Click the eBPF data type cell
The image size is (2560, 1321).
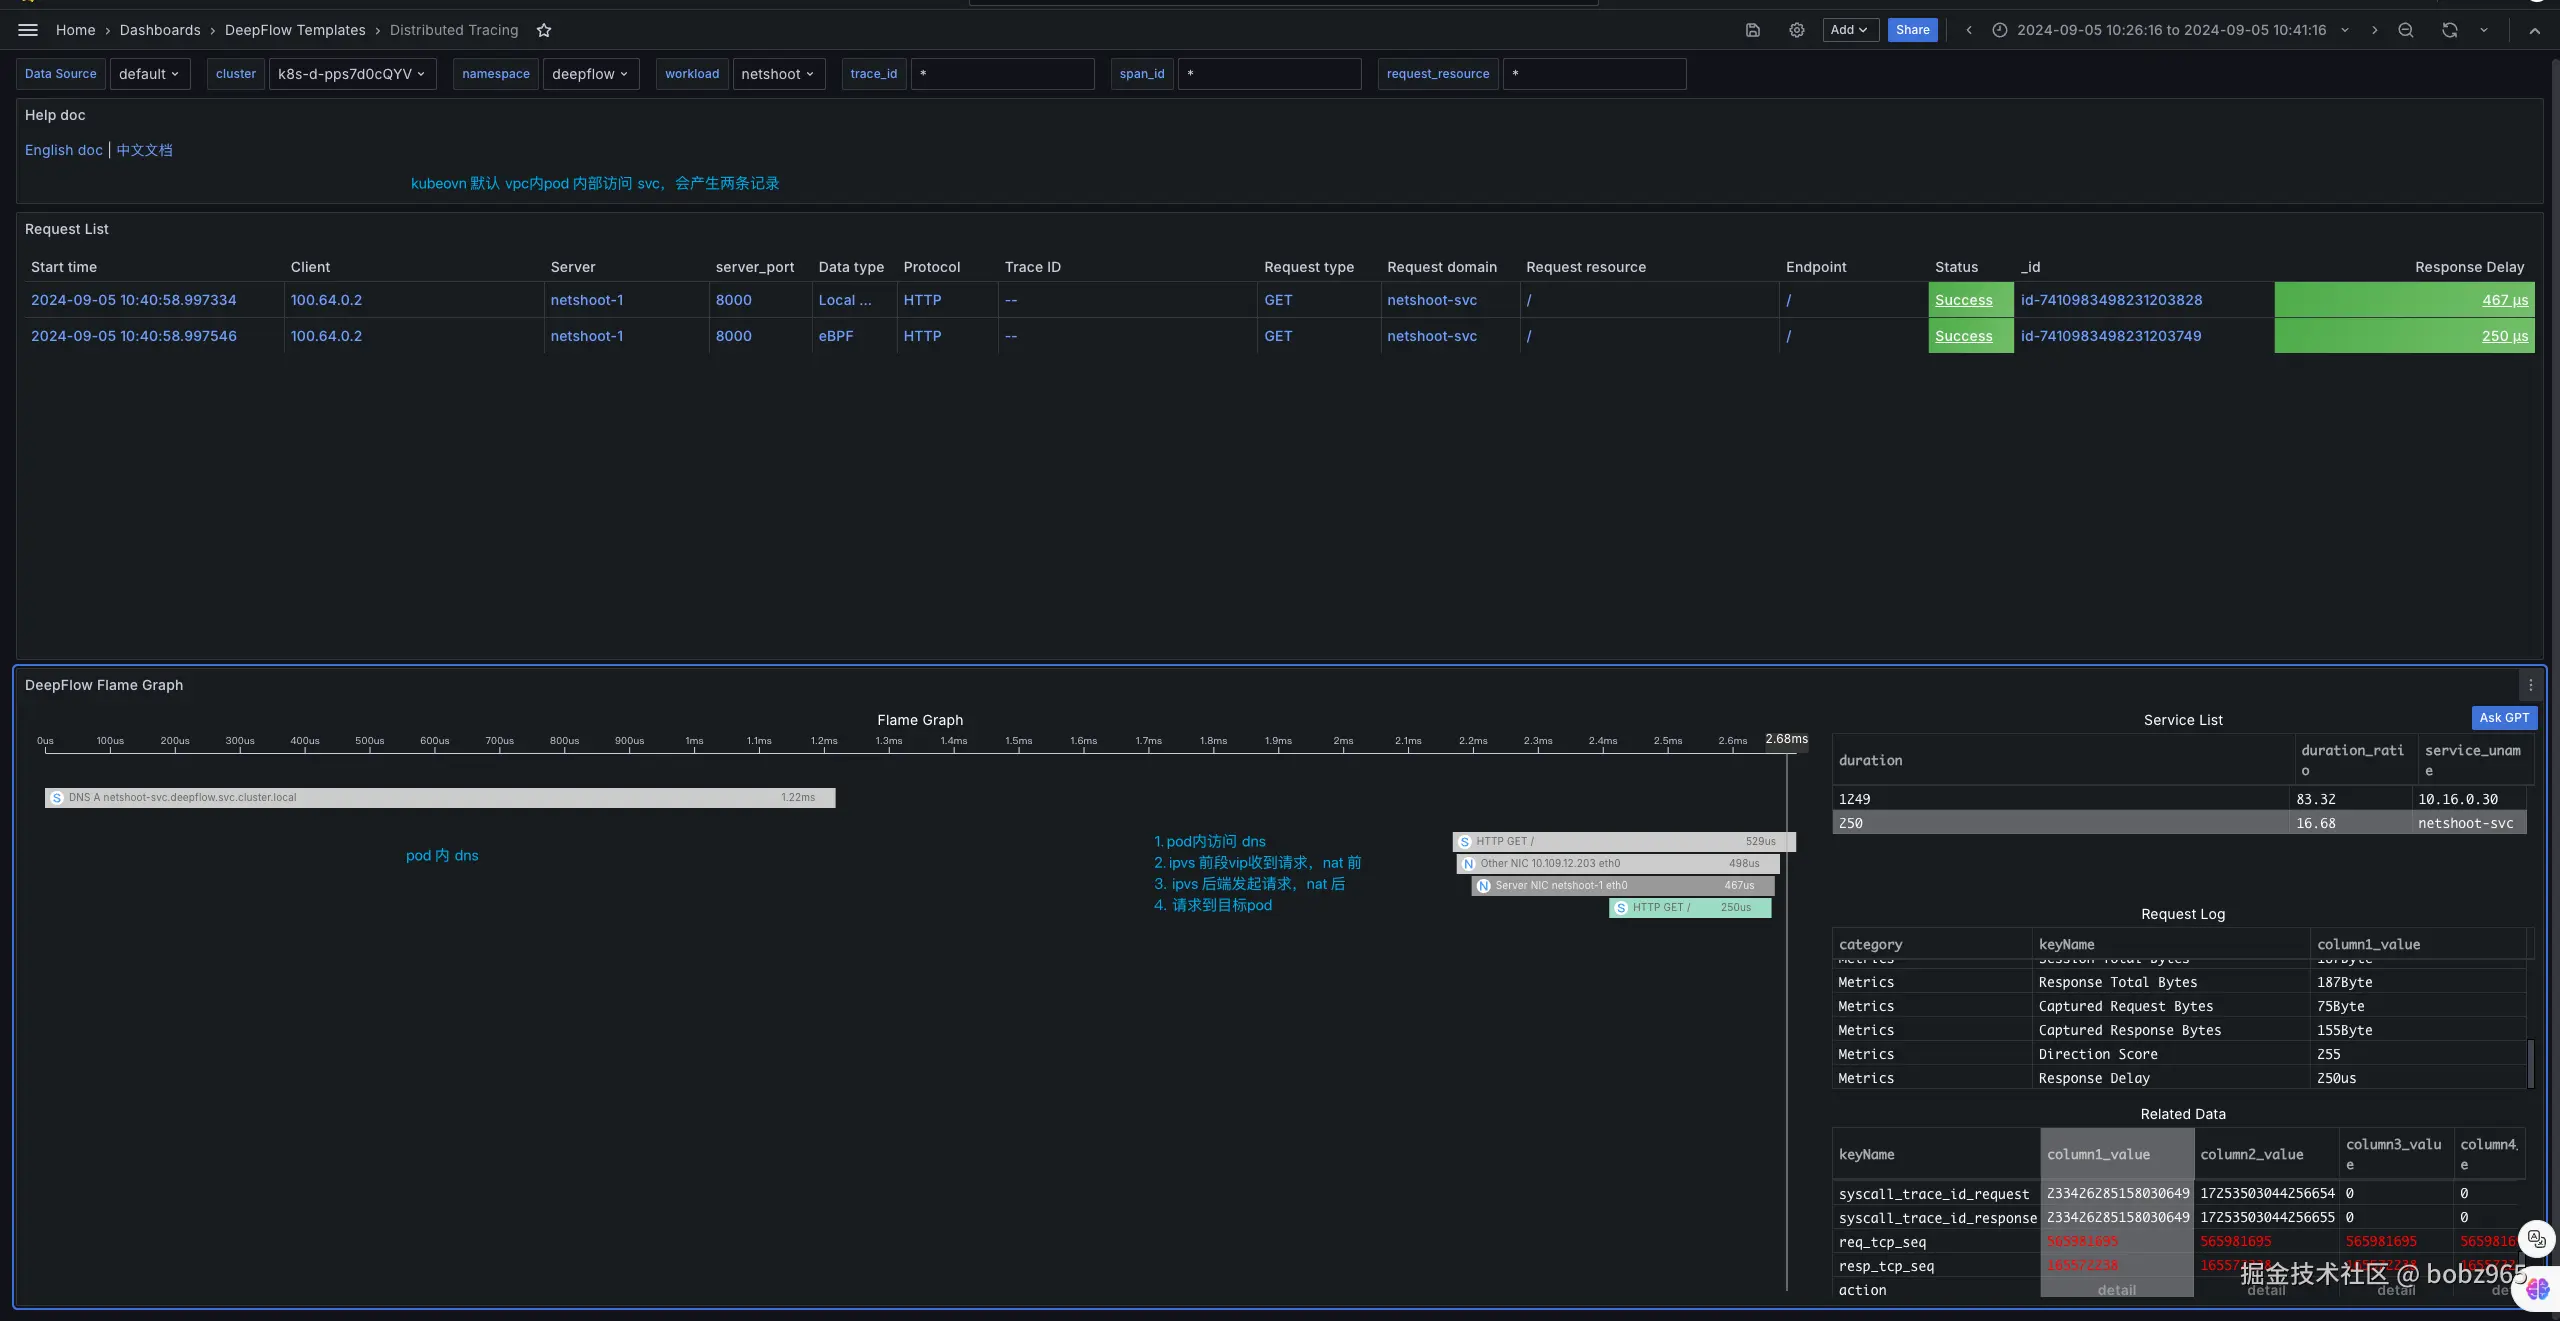[836, 336]
